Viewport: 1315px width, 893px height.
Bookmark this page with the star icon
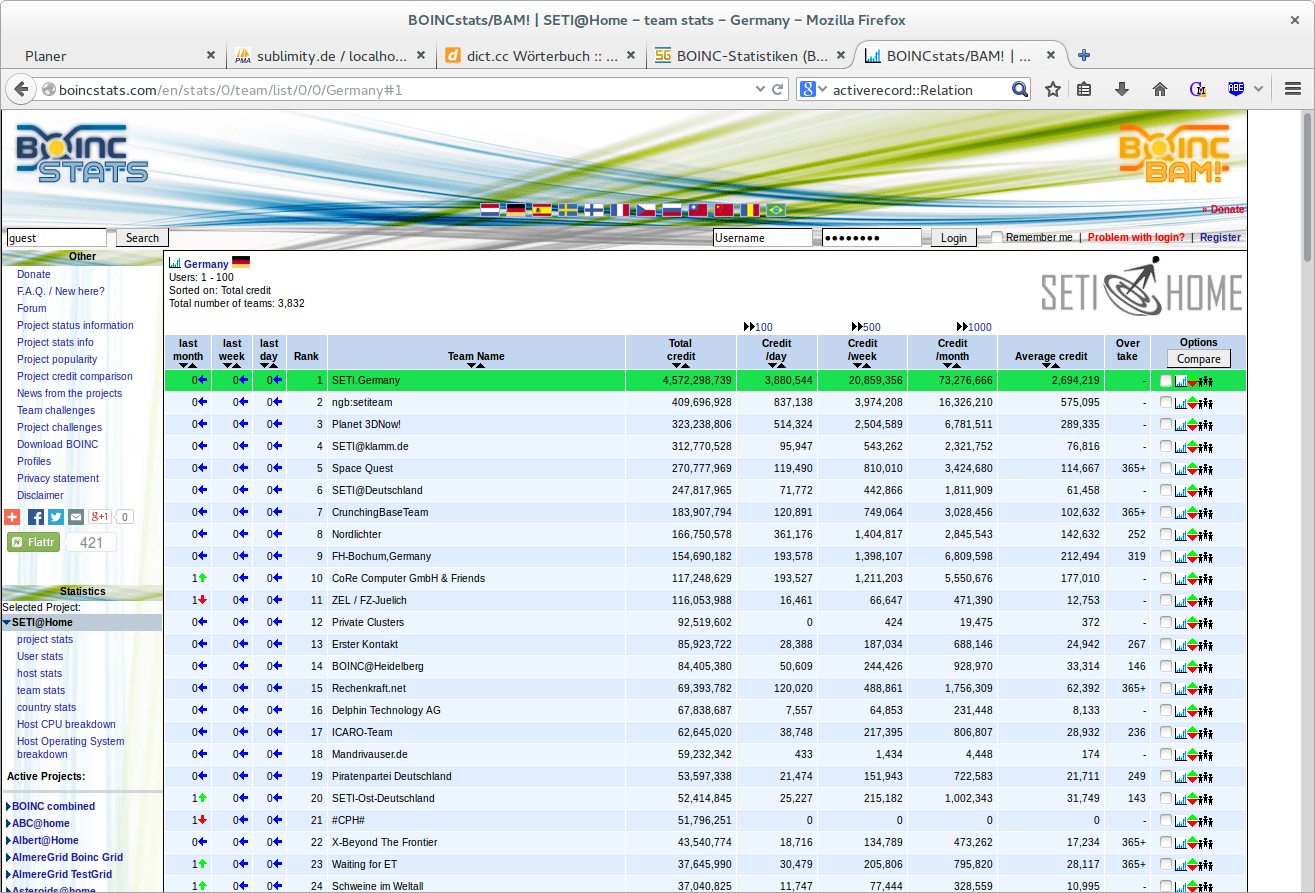1052,90
